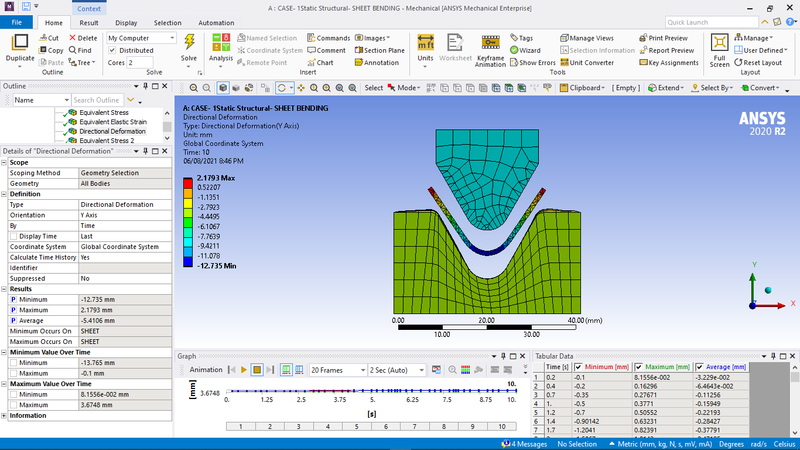Click the Convert button

click(760, 88)
